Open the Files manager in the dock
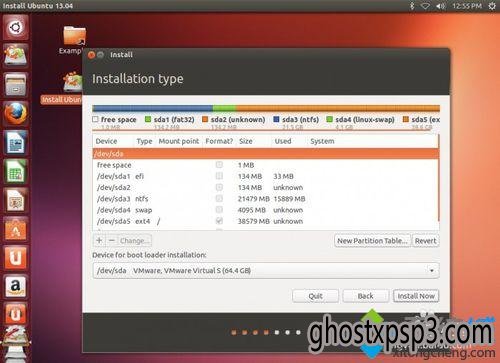 tap(16, 85)
